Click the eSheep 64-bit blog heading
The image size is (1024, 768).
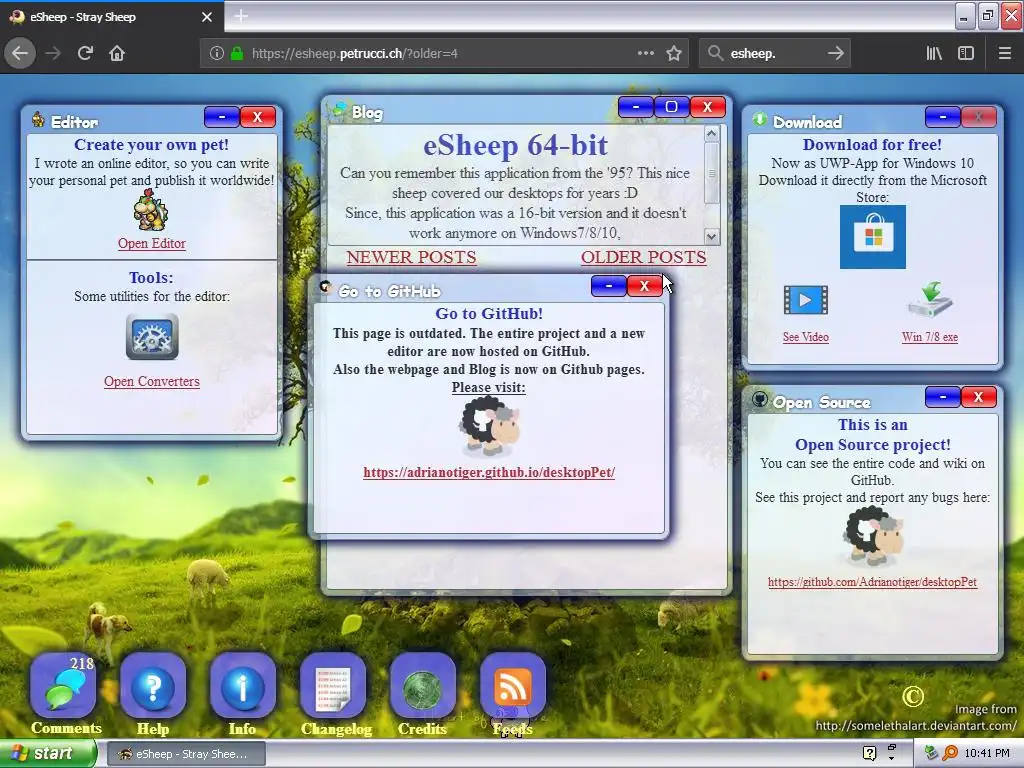(x=516, y=145)
